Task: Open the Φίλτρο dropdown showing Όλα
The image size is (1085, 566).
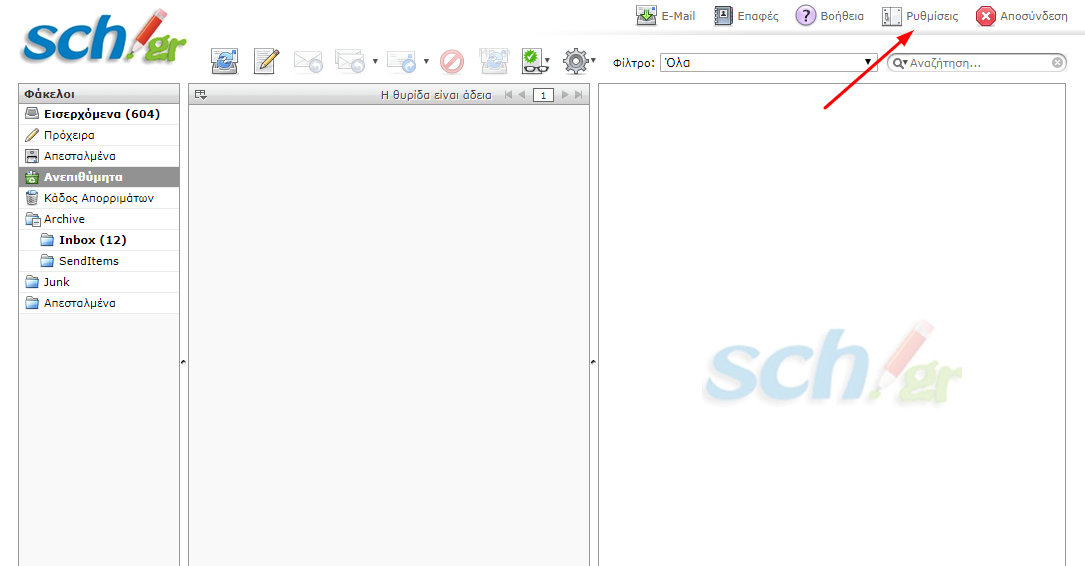Action: (x=768, y=62)
